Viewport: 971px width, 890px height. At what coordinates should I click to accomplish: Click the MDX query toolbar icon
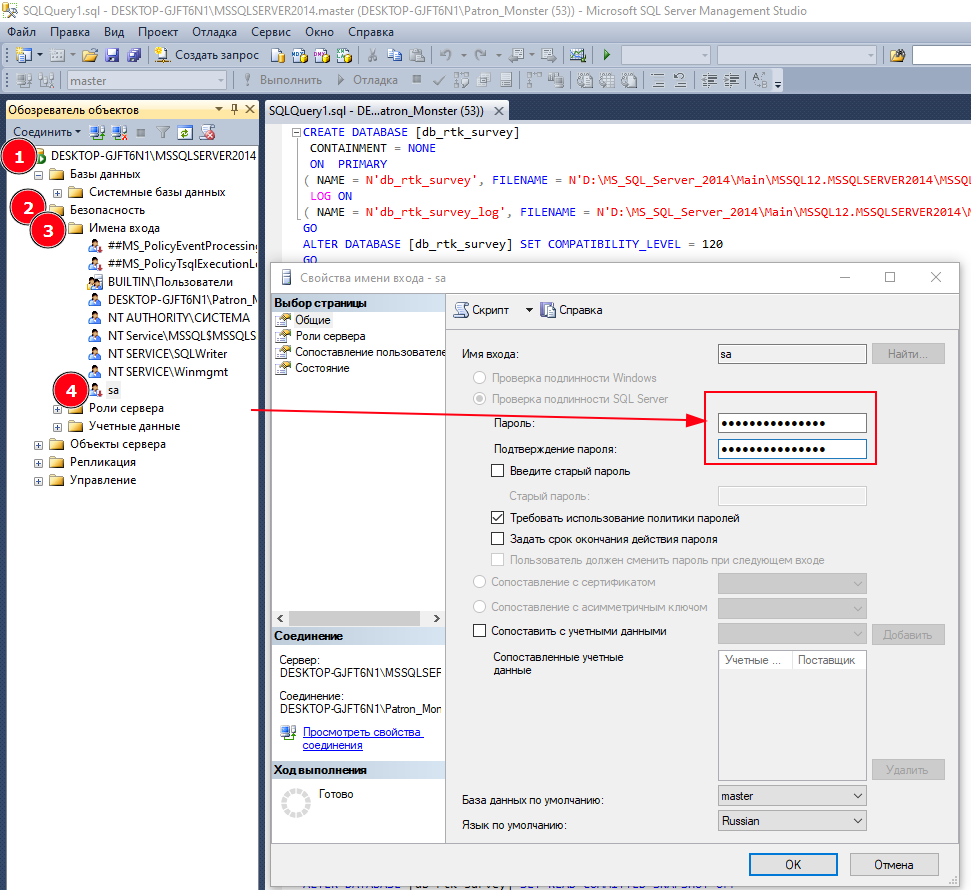[300, 55]
